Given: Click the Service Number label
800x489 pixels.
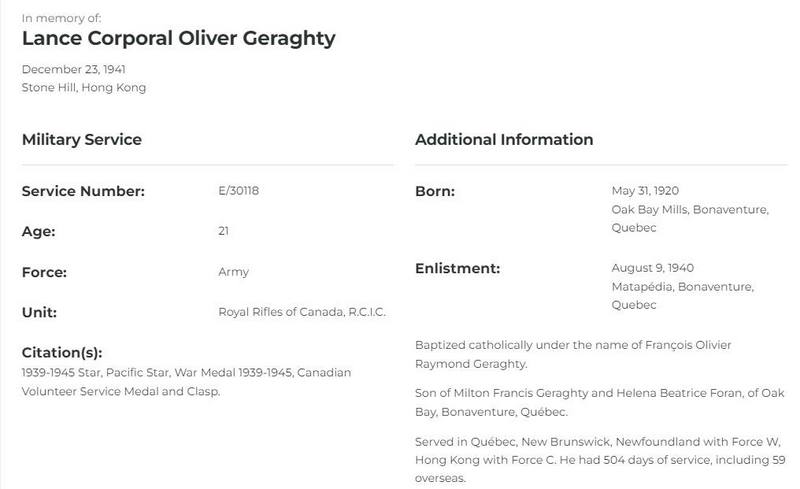Looking at the screenshot, I should click(83, 191).
